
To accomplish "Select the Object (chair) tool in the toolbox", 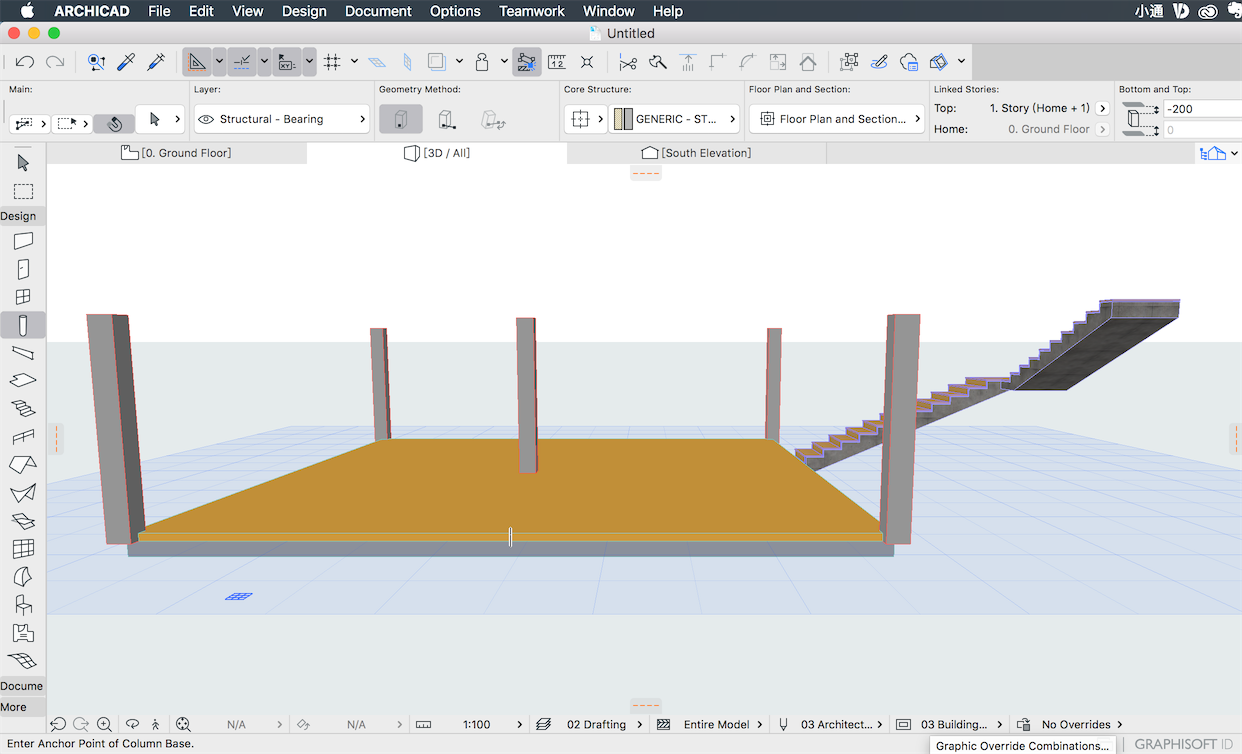I will [x=23, y=605].
